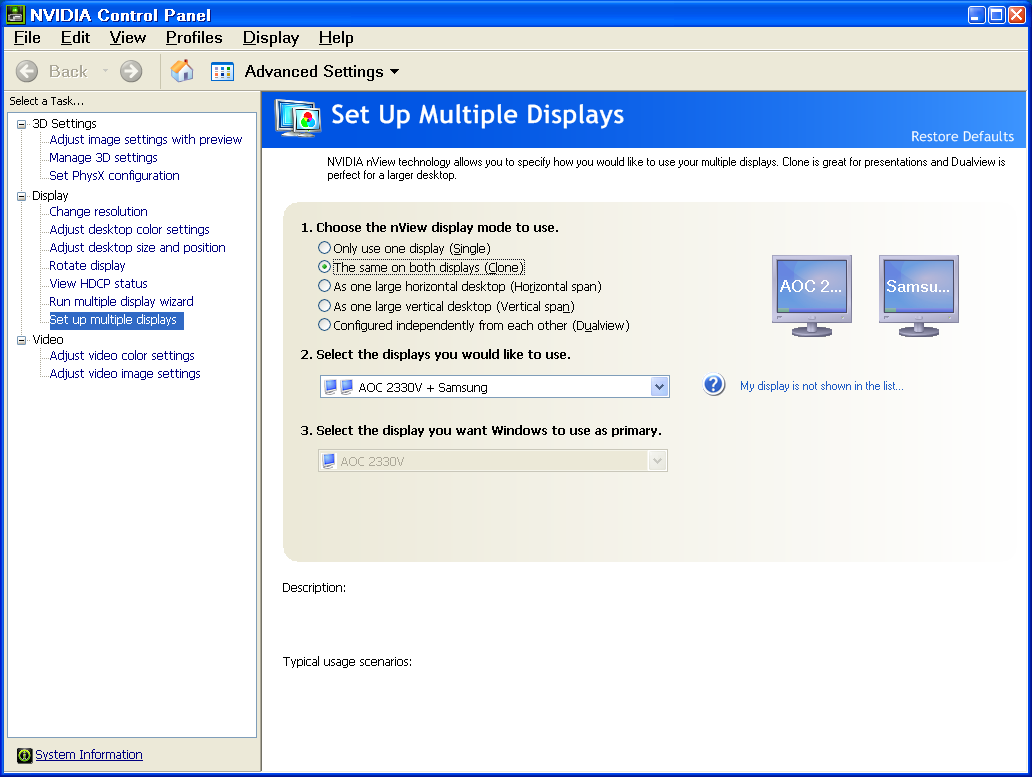Open the File menu

27,38
